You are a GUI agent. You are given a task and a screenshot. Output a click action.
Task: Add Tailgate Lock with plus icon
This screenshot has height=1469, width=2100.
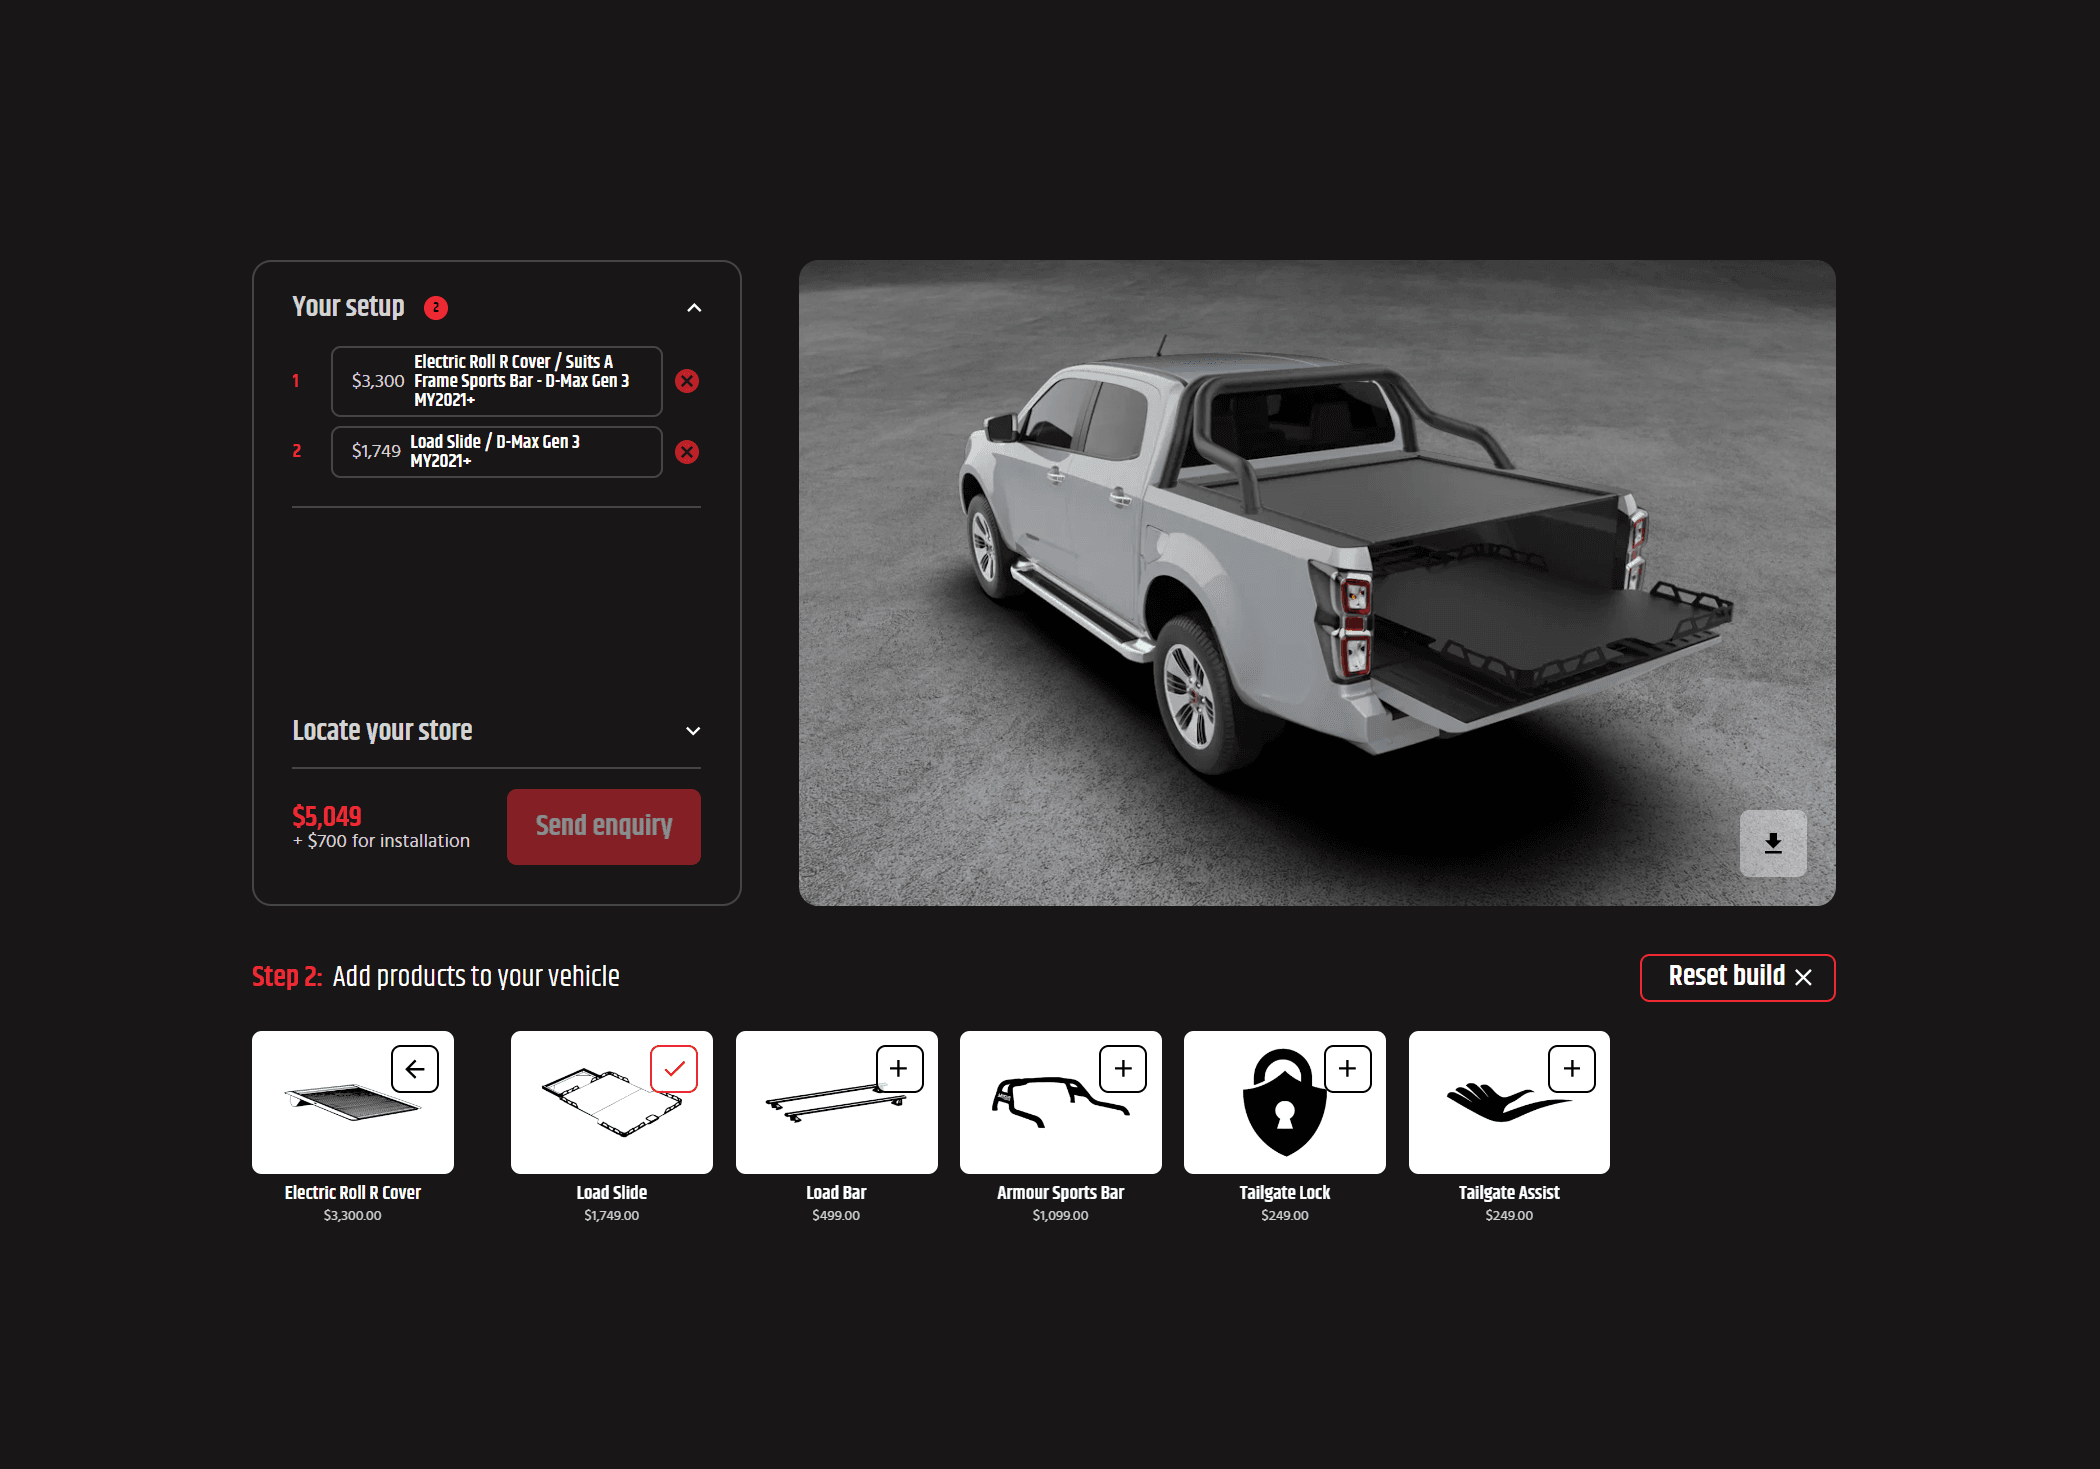click(1347, 1069)
